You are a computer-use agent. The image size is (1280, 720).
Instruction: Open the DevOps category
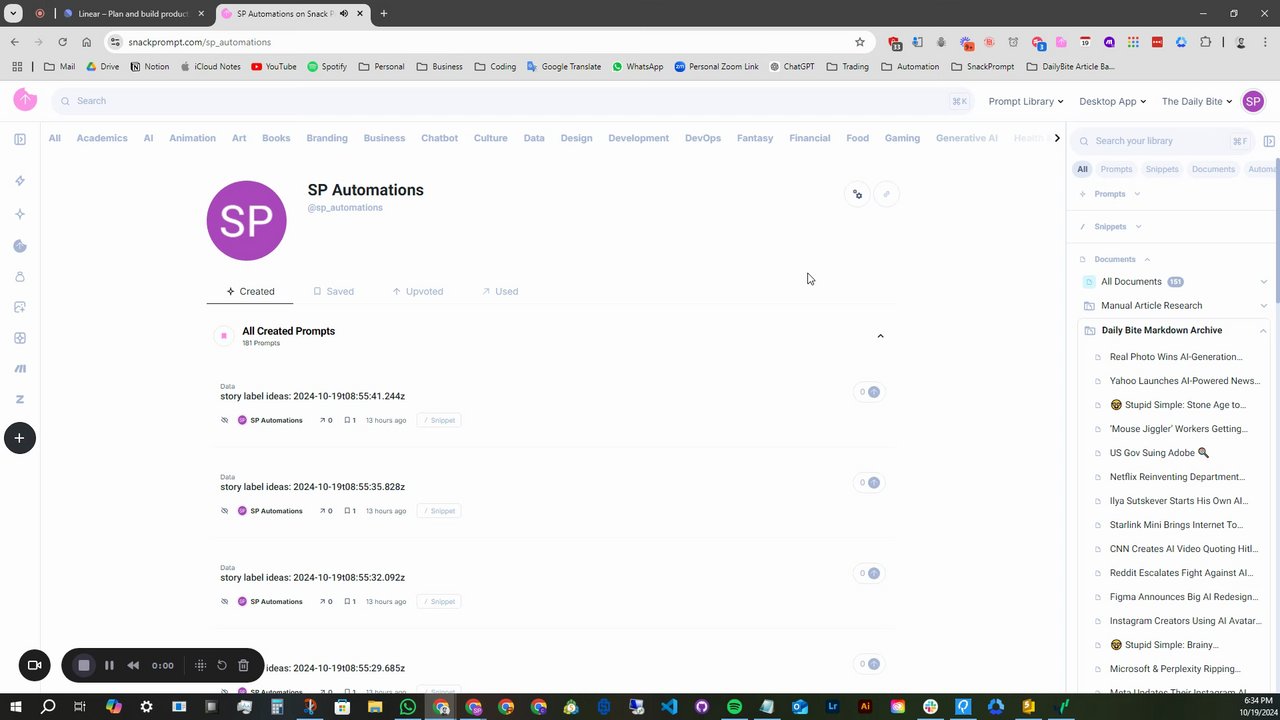click(703, 138)
